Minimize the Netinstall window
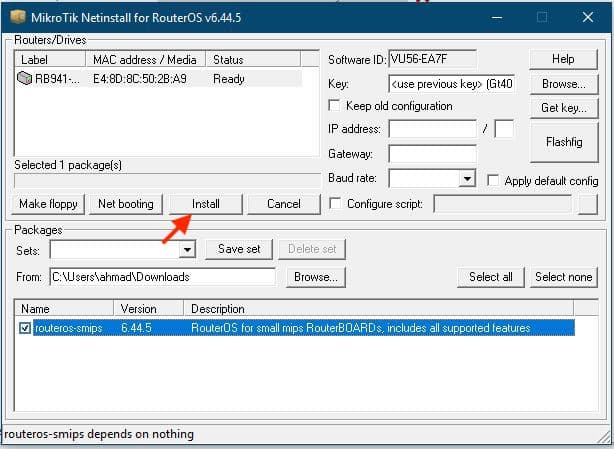The image size is (614, 449). tap(497, 17)
